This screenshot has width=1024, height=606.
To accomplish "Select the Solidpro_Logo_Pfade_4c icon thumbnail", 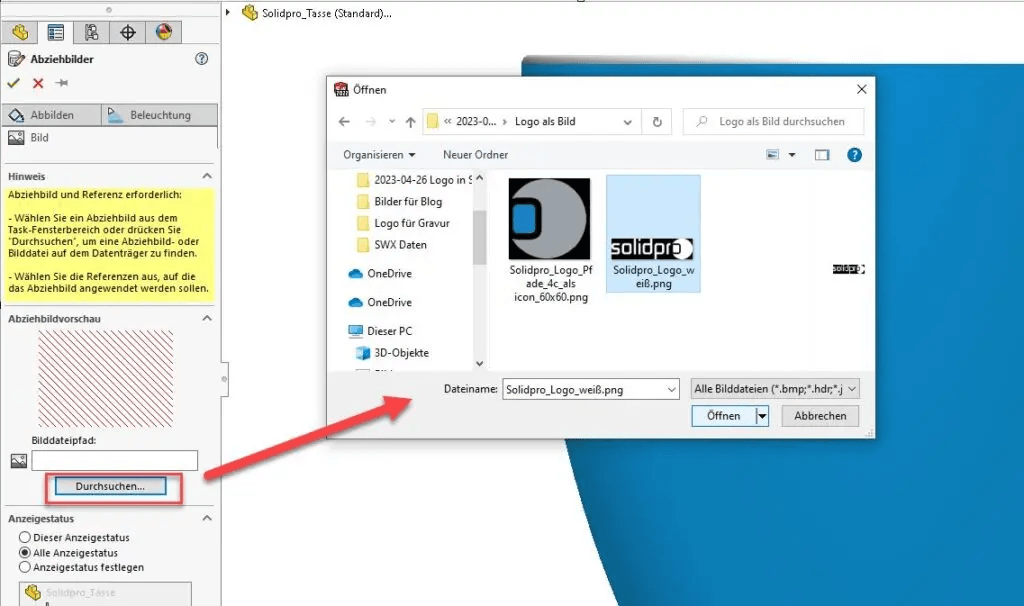I will (x=547, y=219).
